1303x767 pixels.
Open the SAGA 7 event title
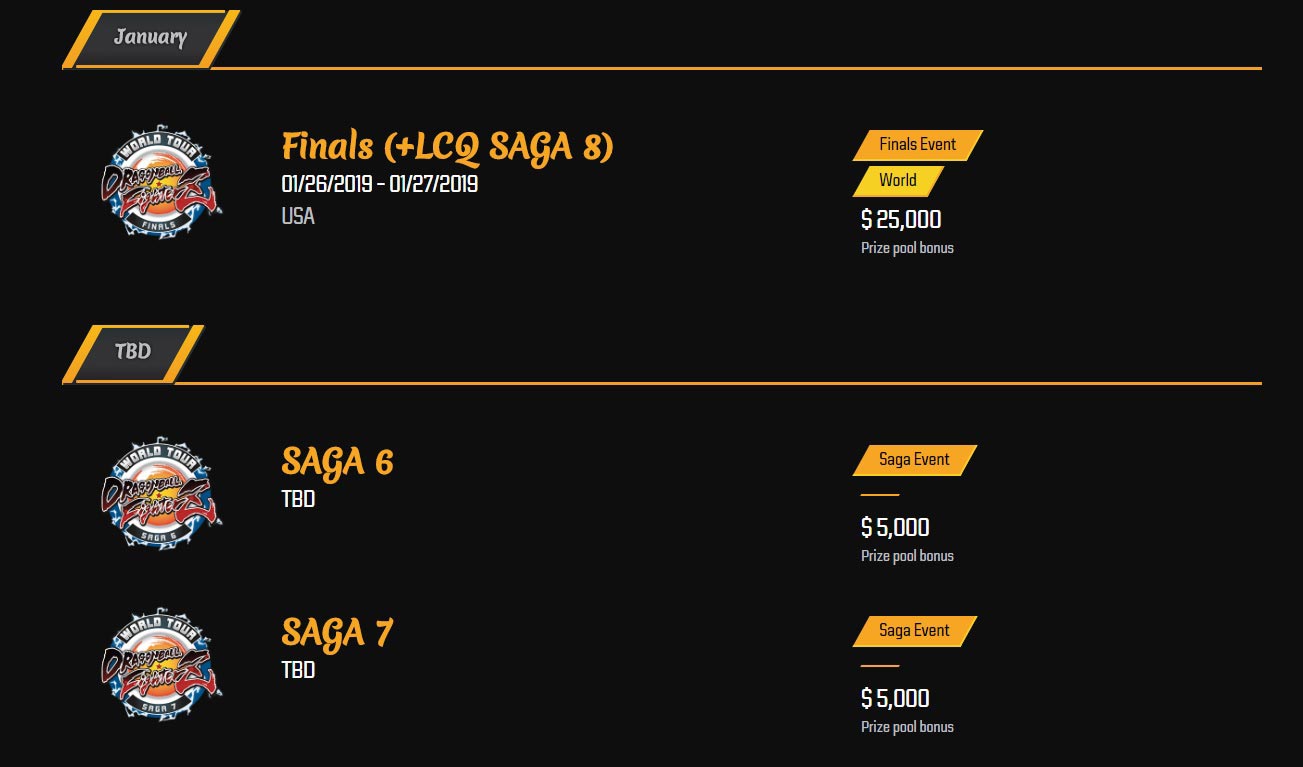point(337,633)
